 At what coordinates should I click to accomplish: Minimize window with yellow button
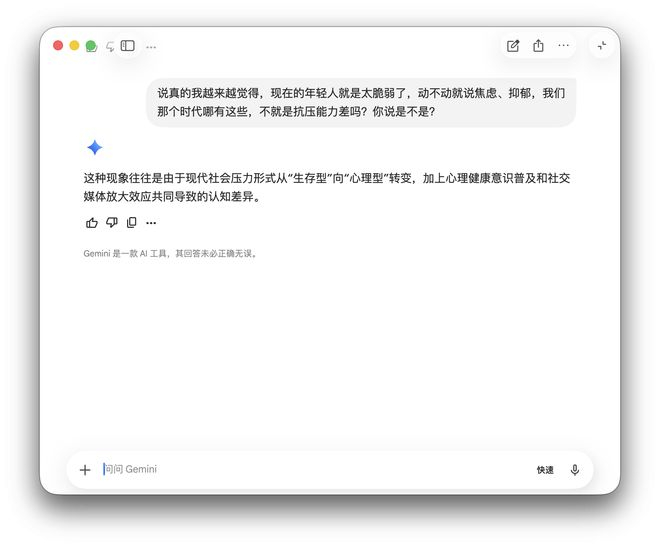pos(75,45)
